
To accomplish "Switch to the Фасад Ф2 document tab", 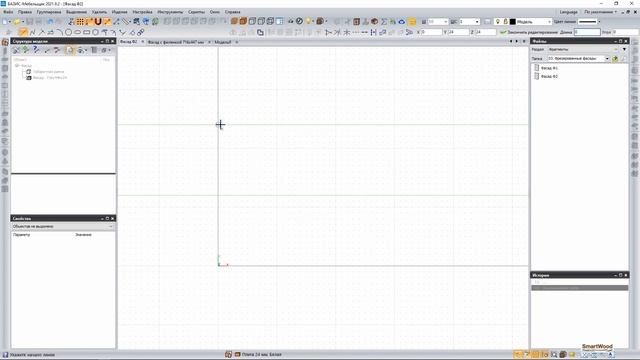I will [129, 42].
